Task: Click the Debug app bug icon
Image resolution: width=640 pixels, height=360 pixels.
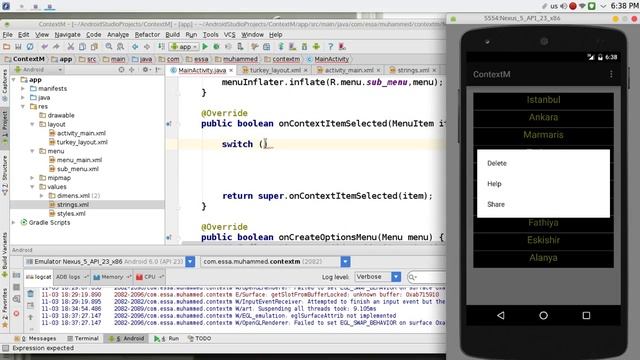Action: pyautogui.click(x=217, y=47)
